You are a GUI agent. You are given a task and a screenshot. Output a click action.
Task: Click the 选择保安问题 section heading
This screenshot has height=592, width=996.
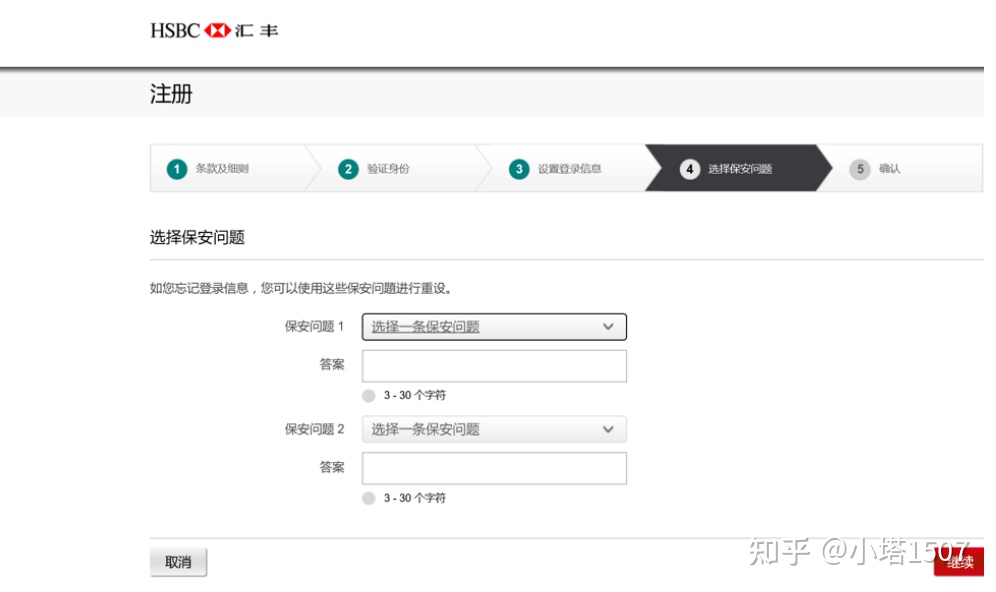[198, 238]
